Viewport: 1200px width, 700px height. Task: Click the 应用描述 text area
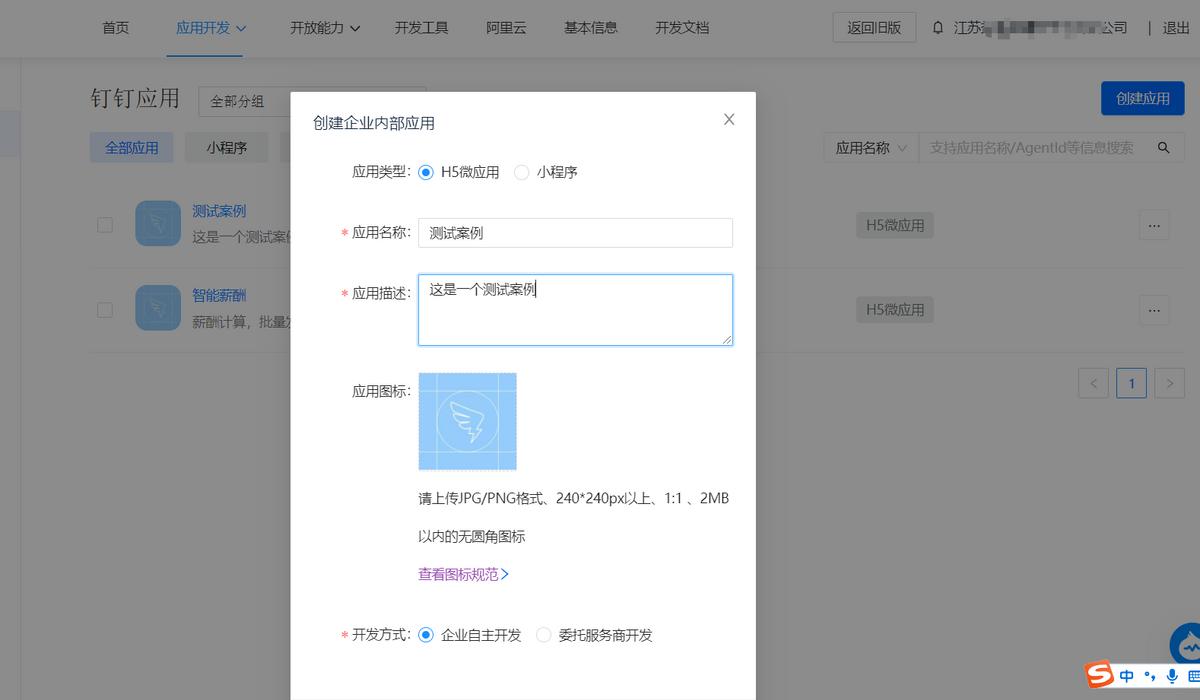click(575, 310)
